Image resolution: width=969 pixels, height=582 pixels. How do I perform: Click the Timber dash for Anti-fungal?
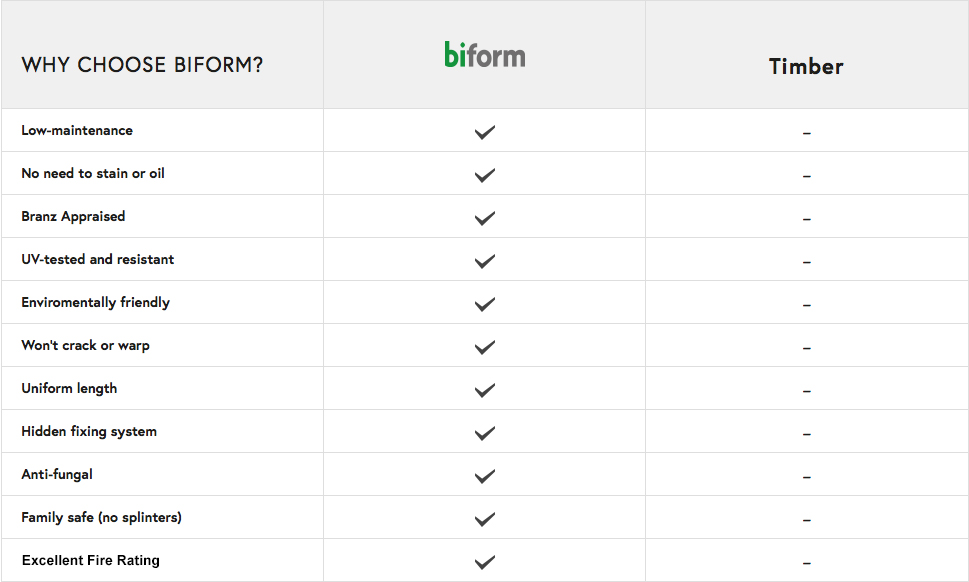pyautogui.click(x=806, y=477)
